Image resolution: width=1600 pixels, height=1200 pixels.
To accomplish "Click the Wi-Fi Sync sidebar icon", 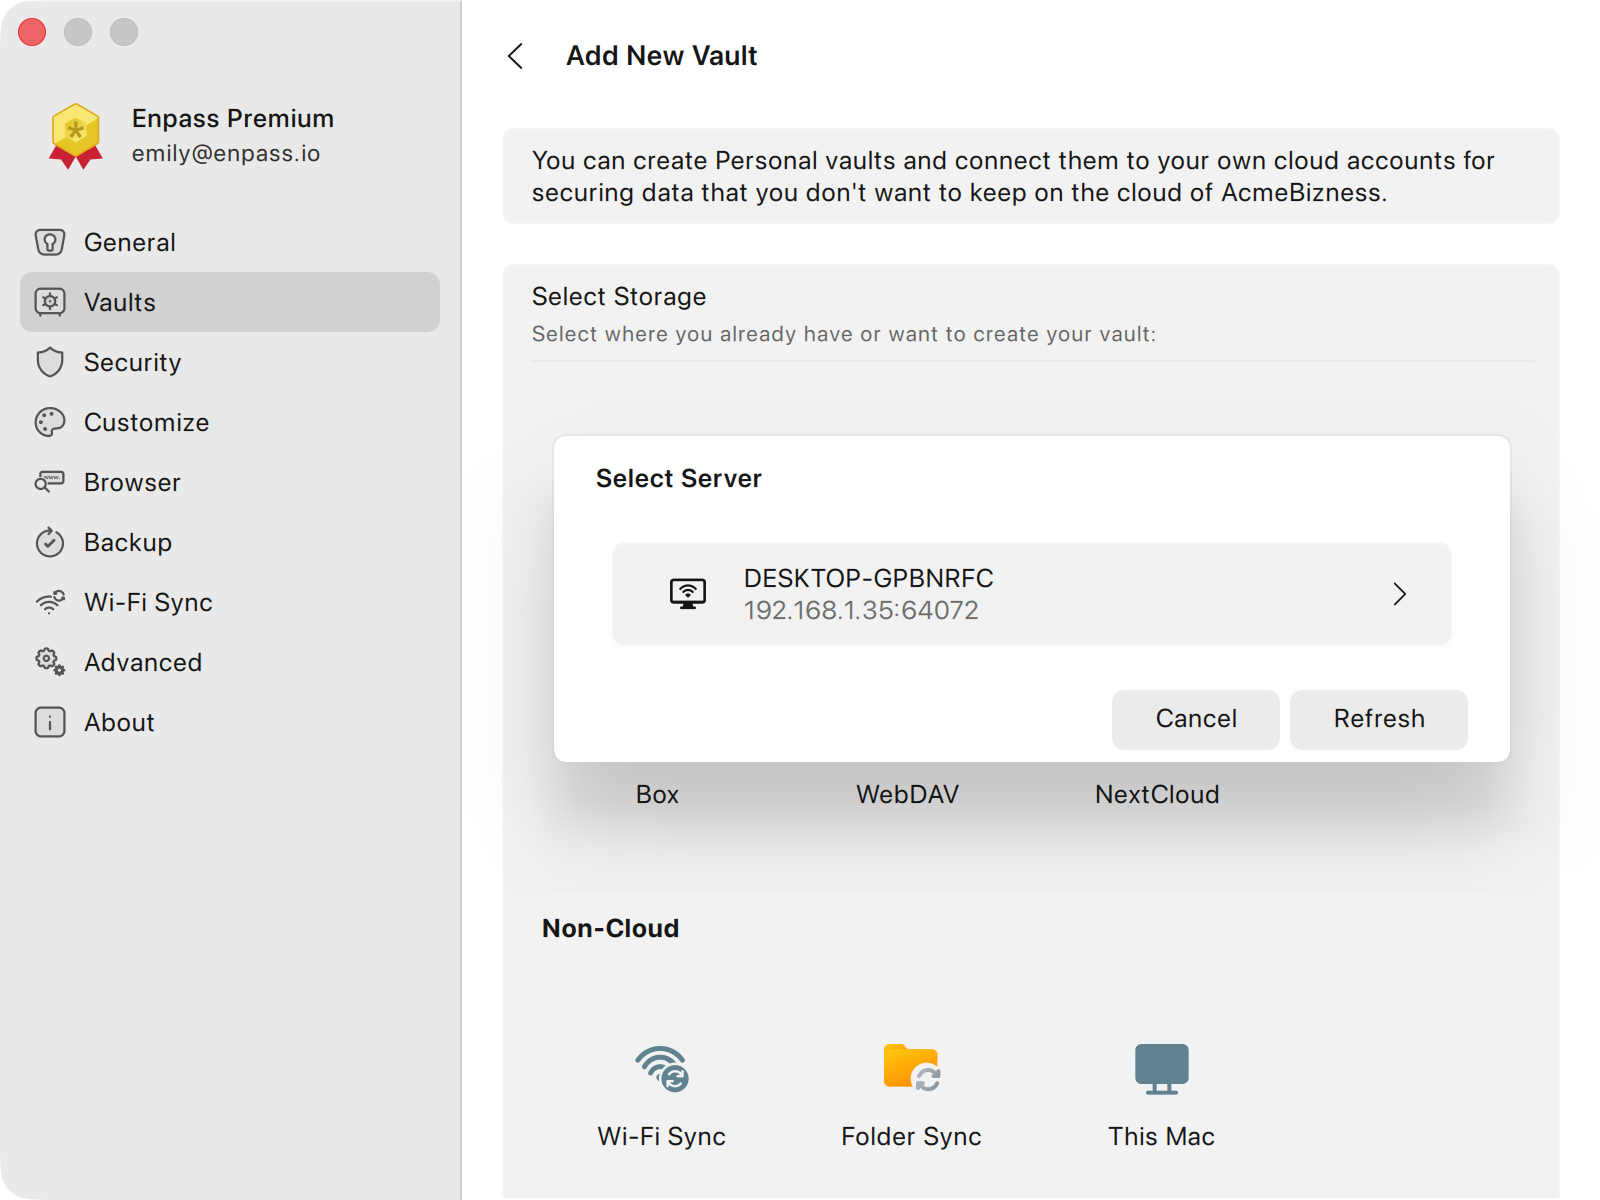I will [x=50, y=602].
